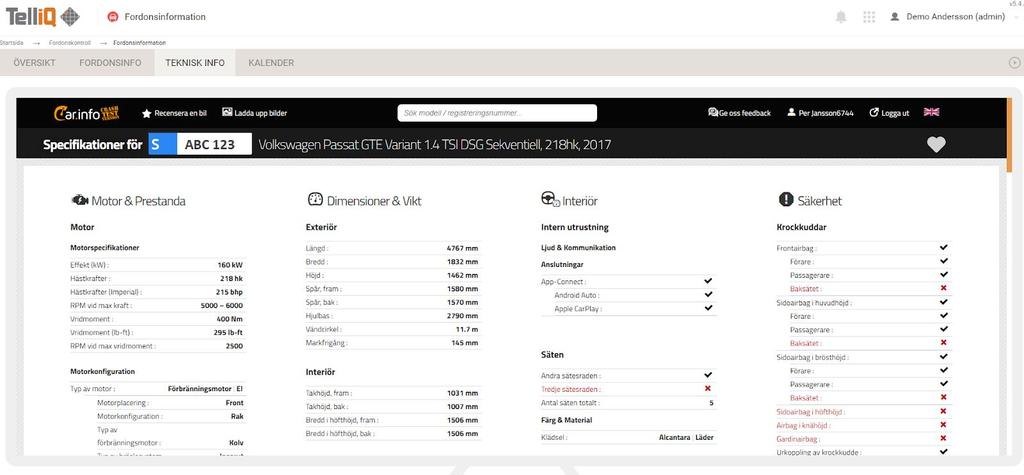Favorite the vehicle with the heart icon

coord(936,144)
